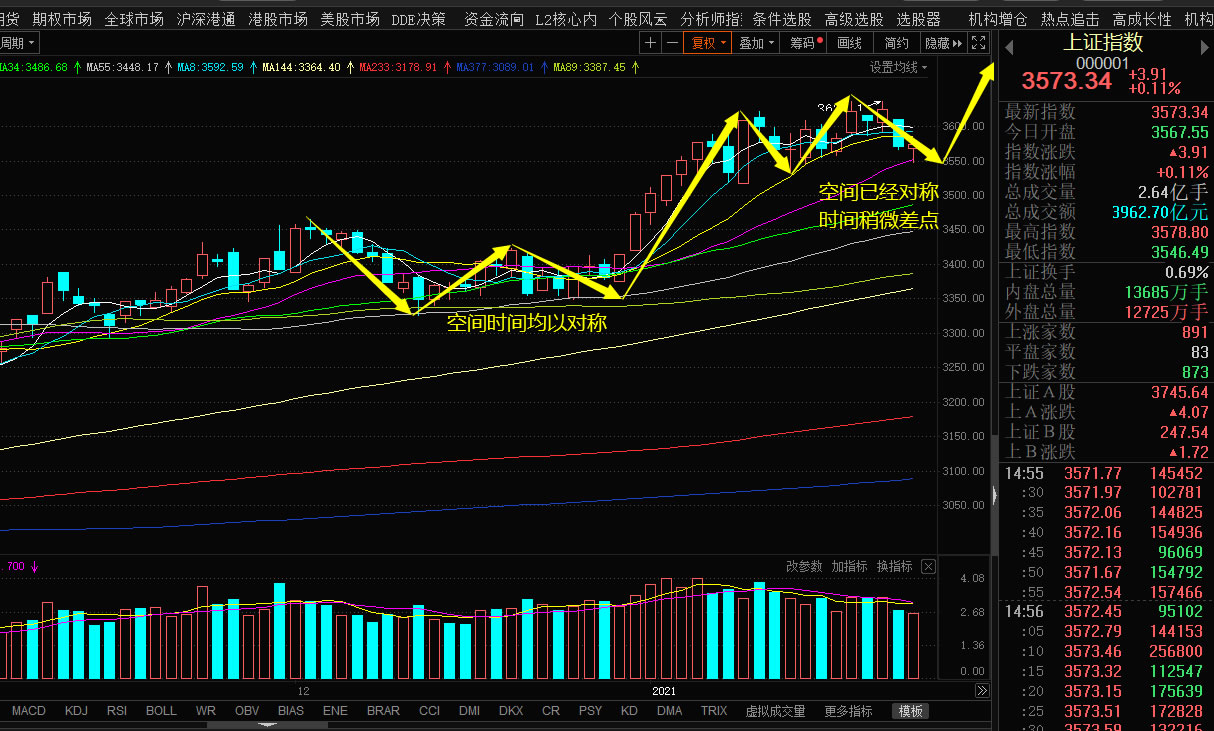Viewport: 1214px width, 731px height.
Task: Switch to the RSI indicator tab
Action: point(117,711)
